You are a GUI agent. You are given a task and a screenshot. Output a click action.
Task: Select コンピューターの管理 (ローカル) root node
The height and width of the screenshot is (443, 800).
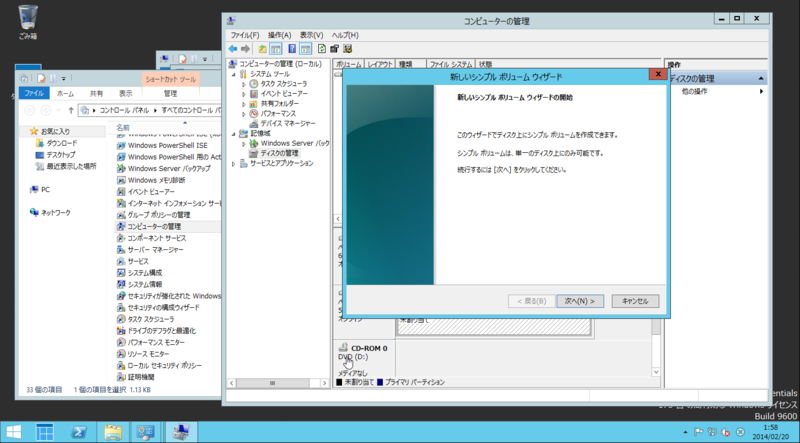point(280,64)
